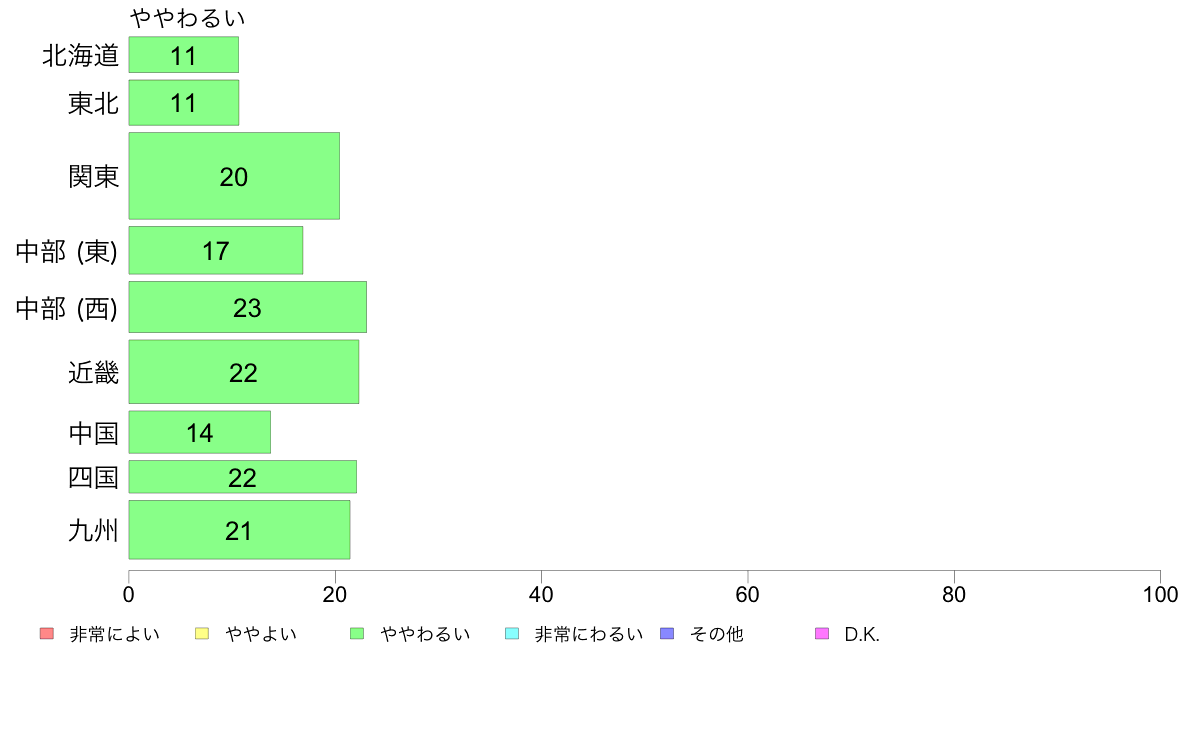Select the 中部 (西) bar showing 23
1188x736 pixels.
pos(248,307)
